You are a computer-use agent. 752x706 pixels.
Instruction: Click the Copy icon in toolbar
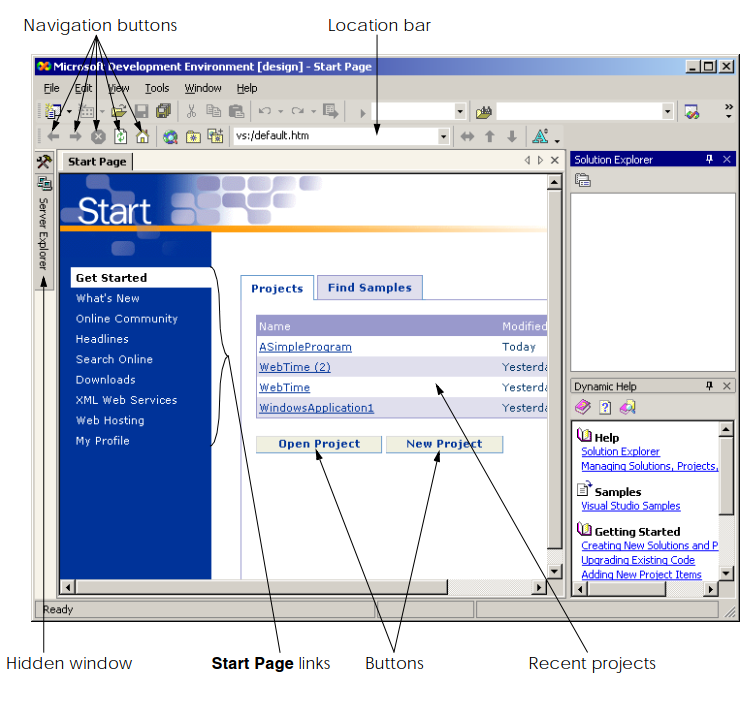tap(213, 111)
